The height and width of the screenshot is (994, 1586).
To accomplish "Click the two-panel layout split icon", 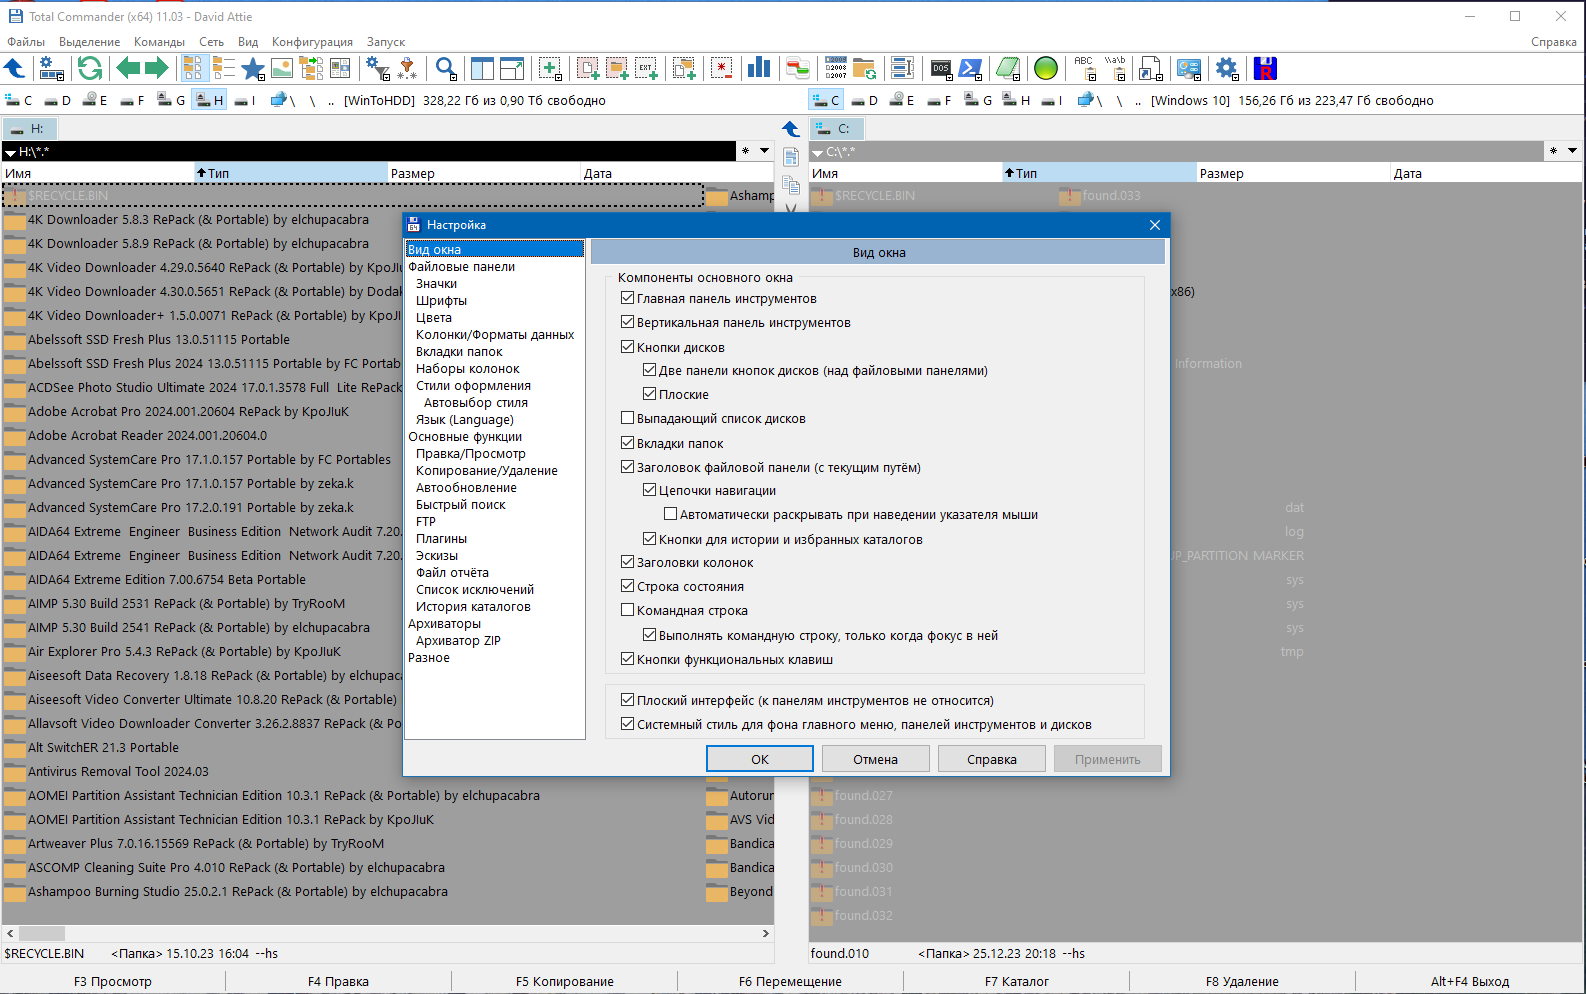I will tap(483, 68).
